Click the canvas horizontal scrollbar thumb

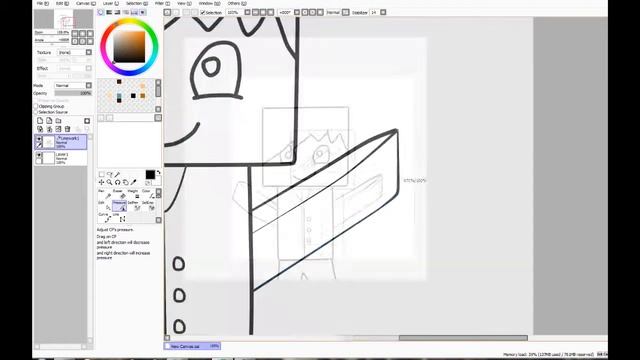pos(463,338)
